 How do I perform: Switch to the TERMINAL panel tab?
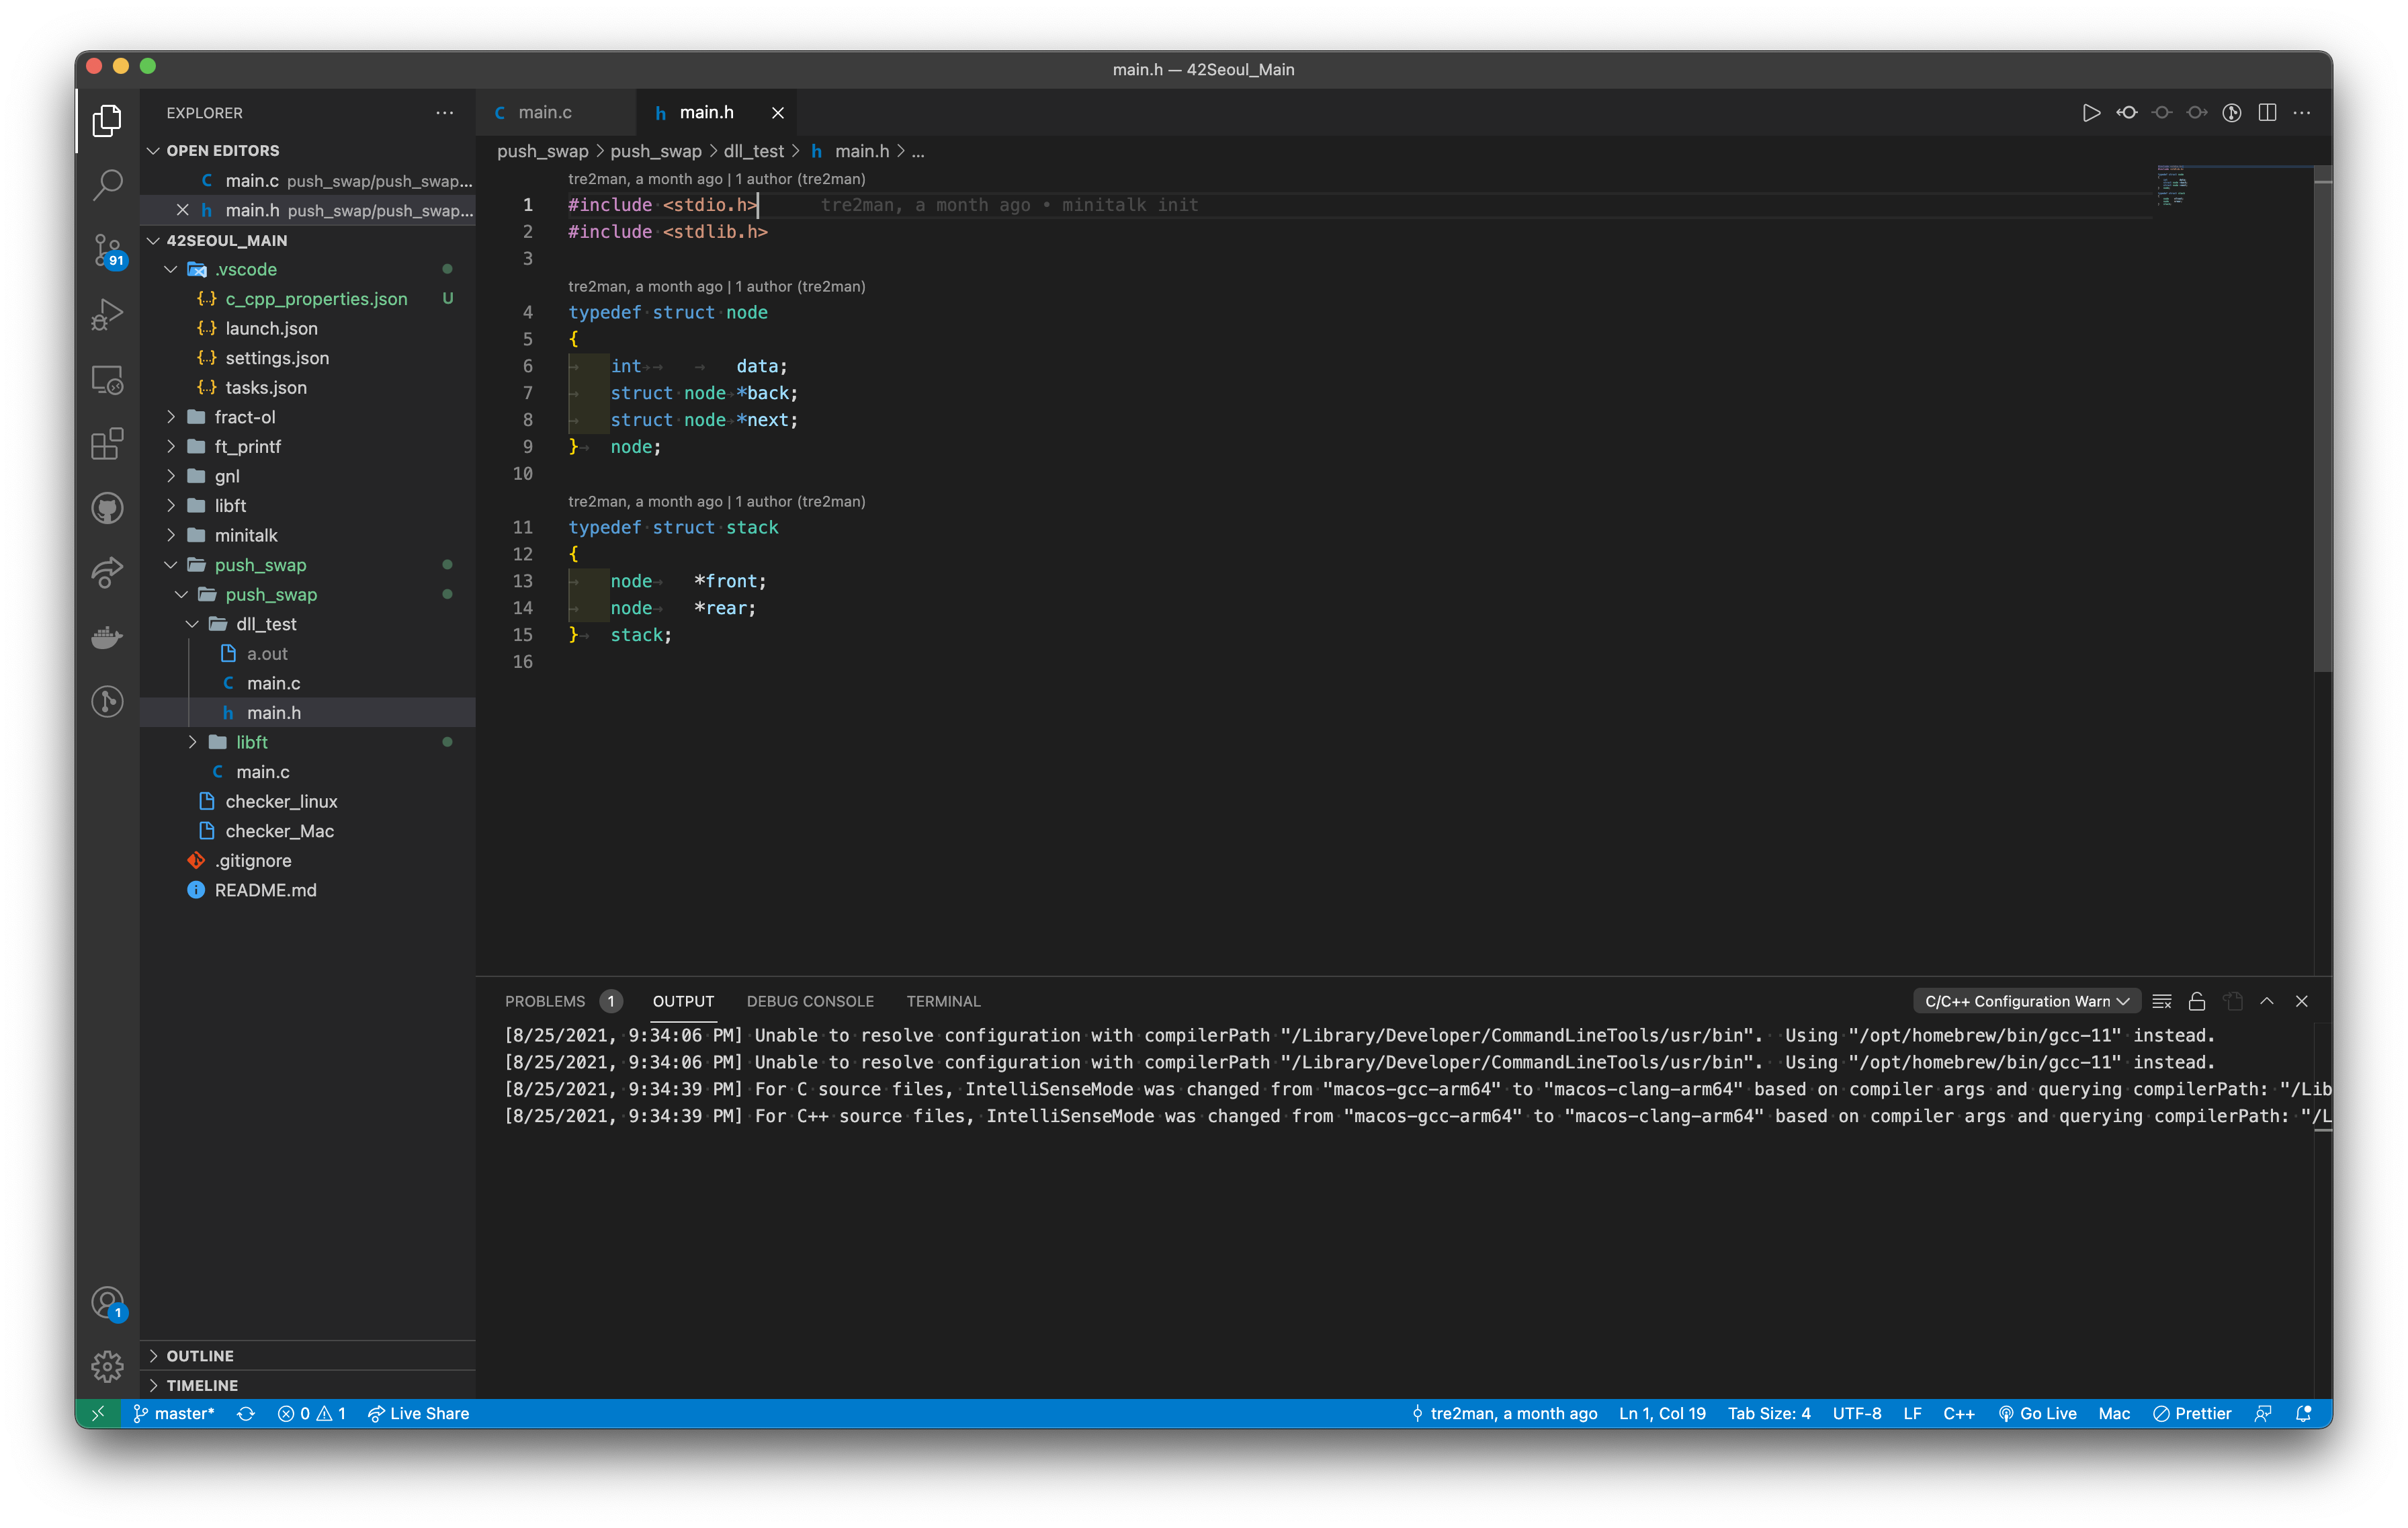[943, 1001]
